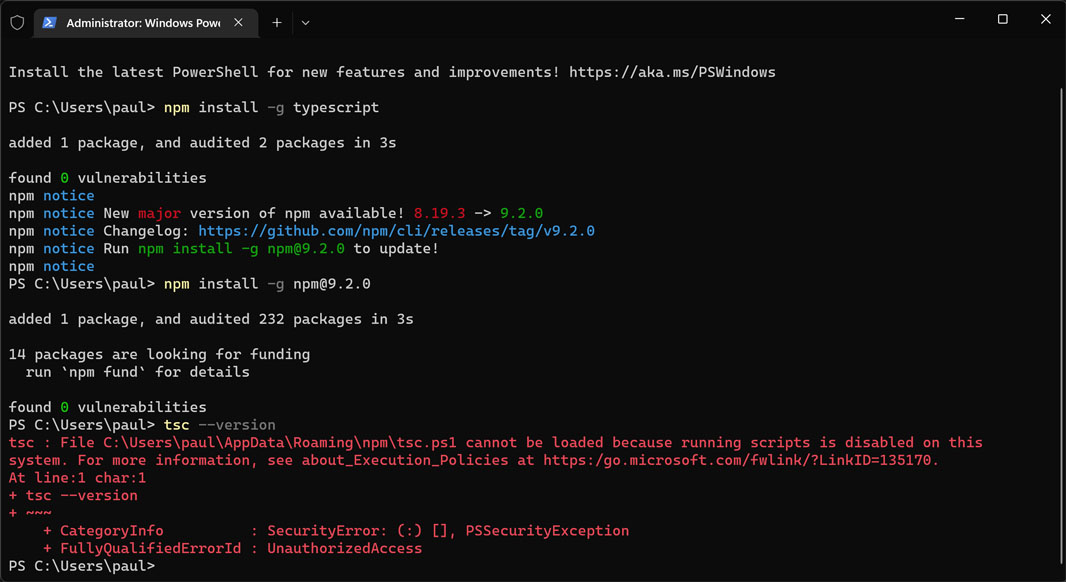The image size is (1066, 582).
Task: Click the UnauthorizedAccess error ID text
Action: pyautogui.click(x=344, y=548)
